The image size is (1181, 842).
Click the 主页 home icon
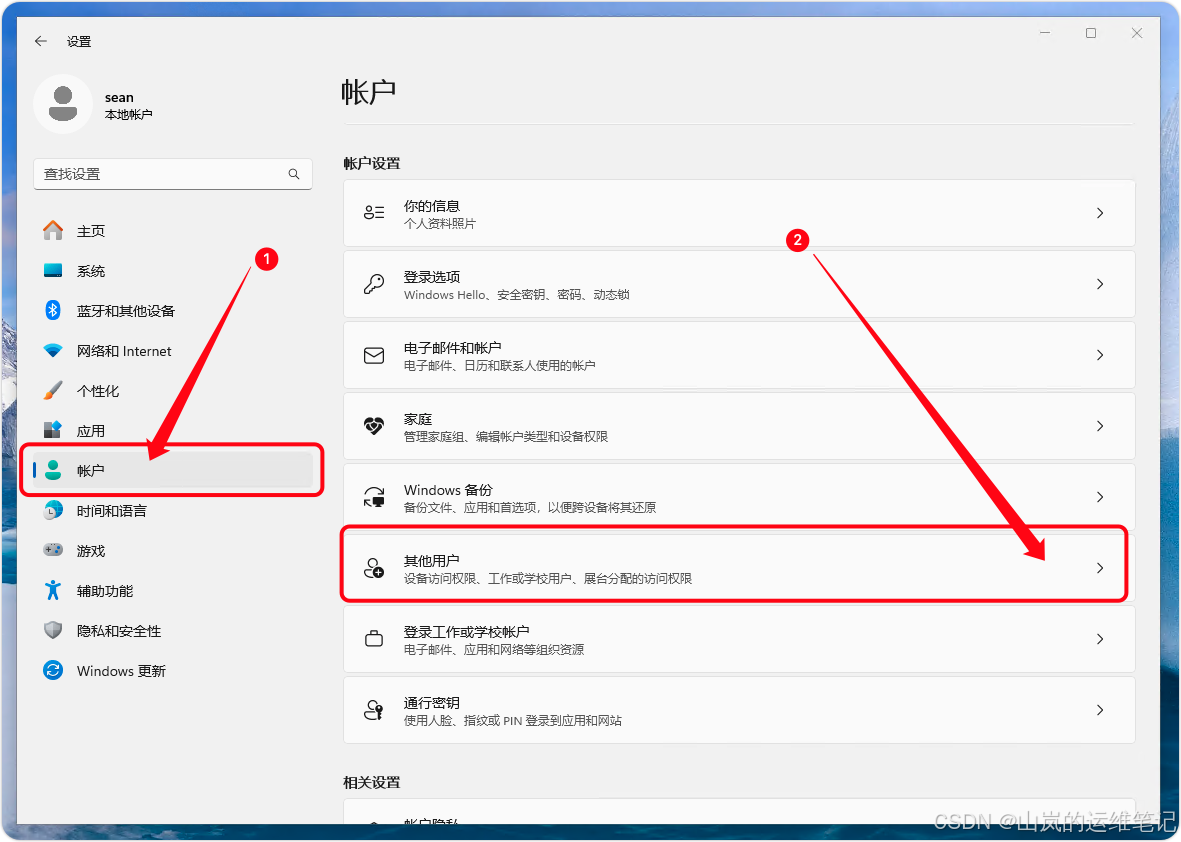coord(53,230)
